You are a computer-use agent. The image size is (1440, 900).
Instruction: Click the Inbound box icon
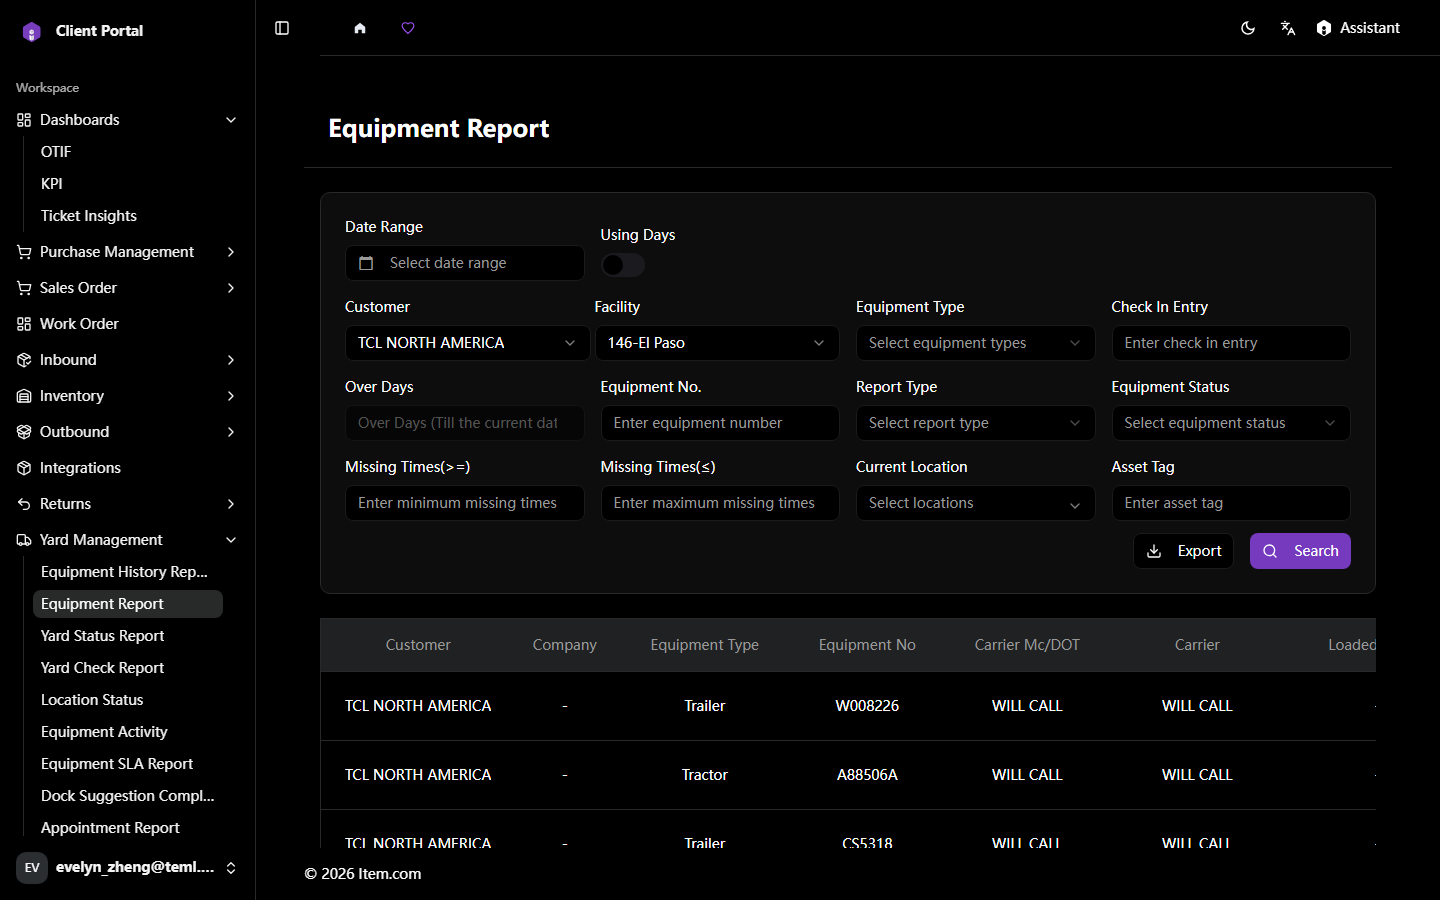24,360
